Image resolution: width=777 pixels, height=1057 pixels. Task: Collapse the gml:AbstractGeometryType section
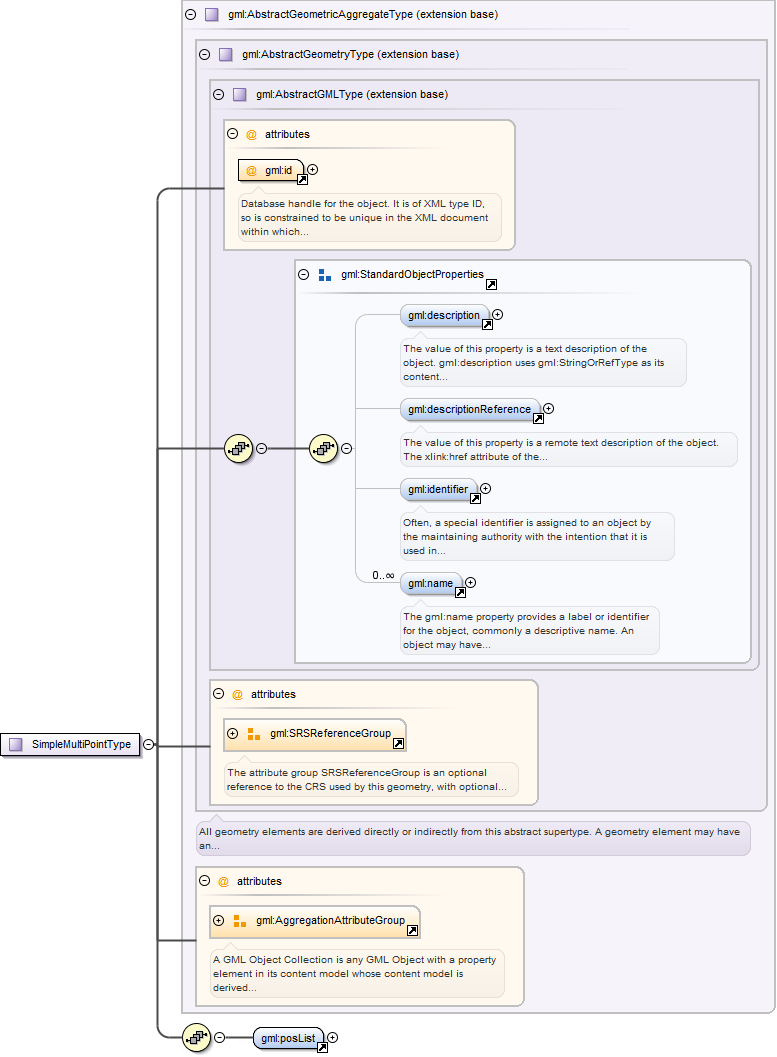click(204, 55)
